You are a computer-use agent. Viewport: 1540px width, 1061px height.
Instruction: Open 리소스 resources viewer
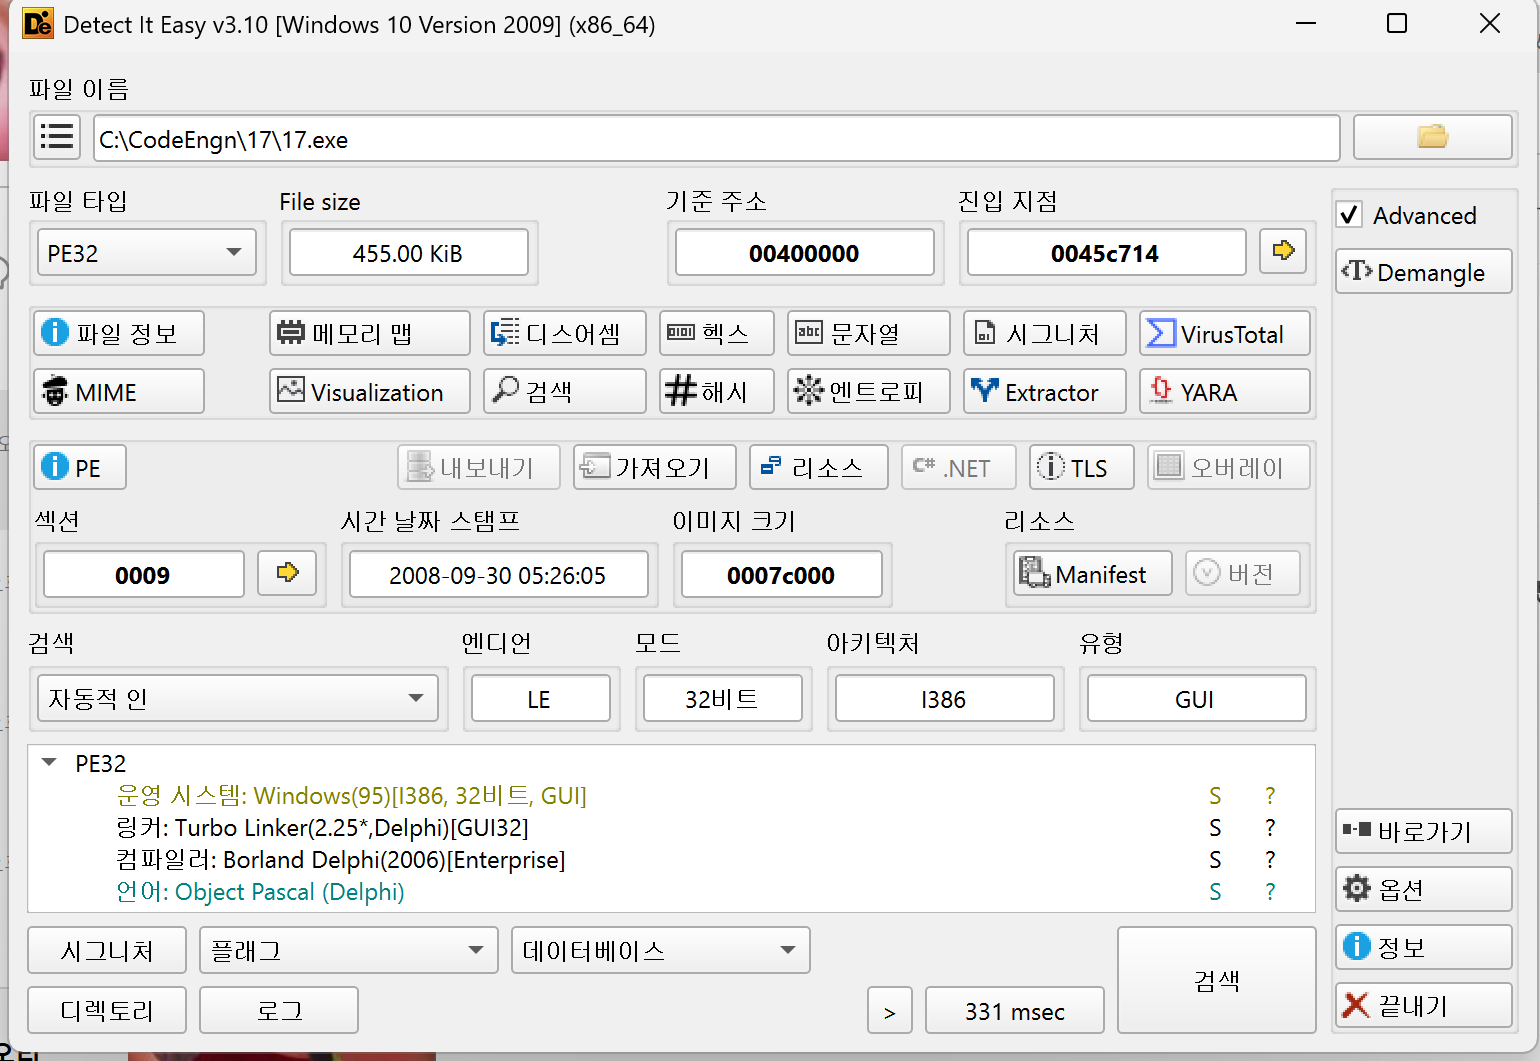818,467
